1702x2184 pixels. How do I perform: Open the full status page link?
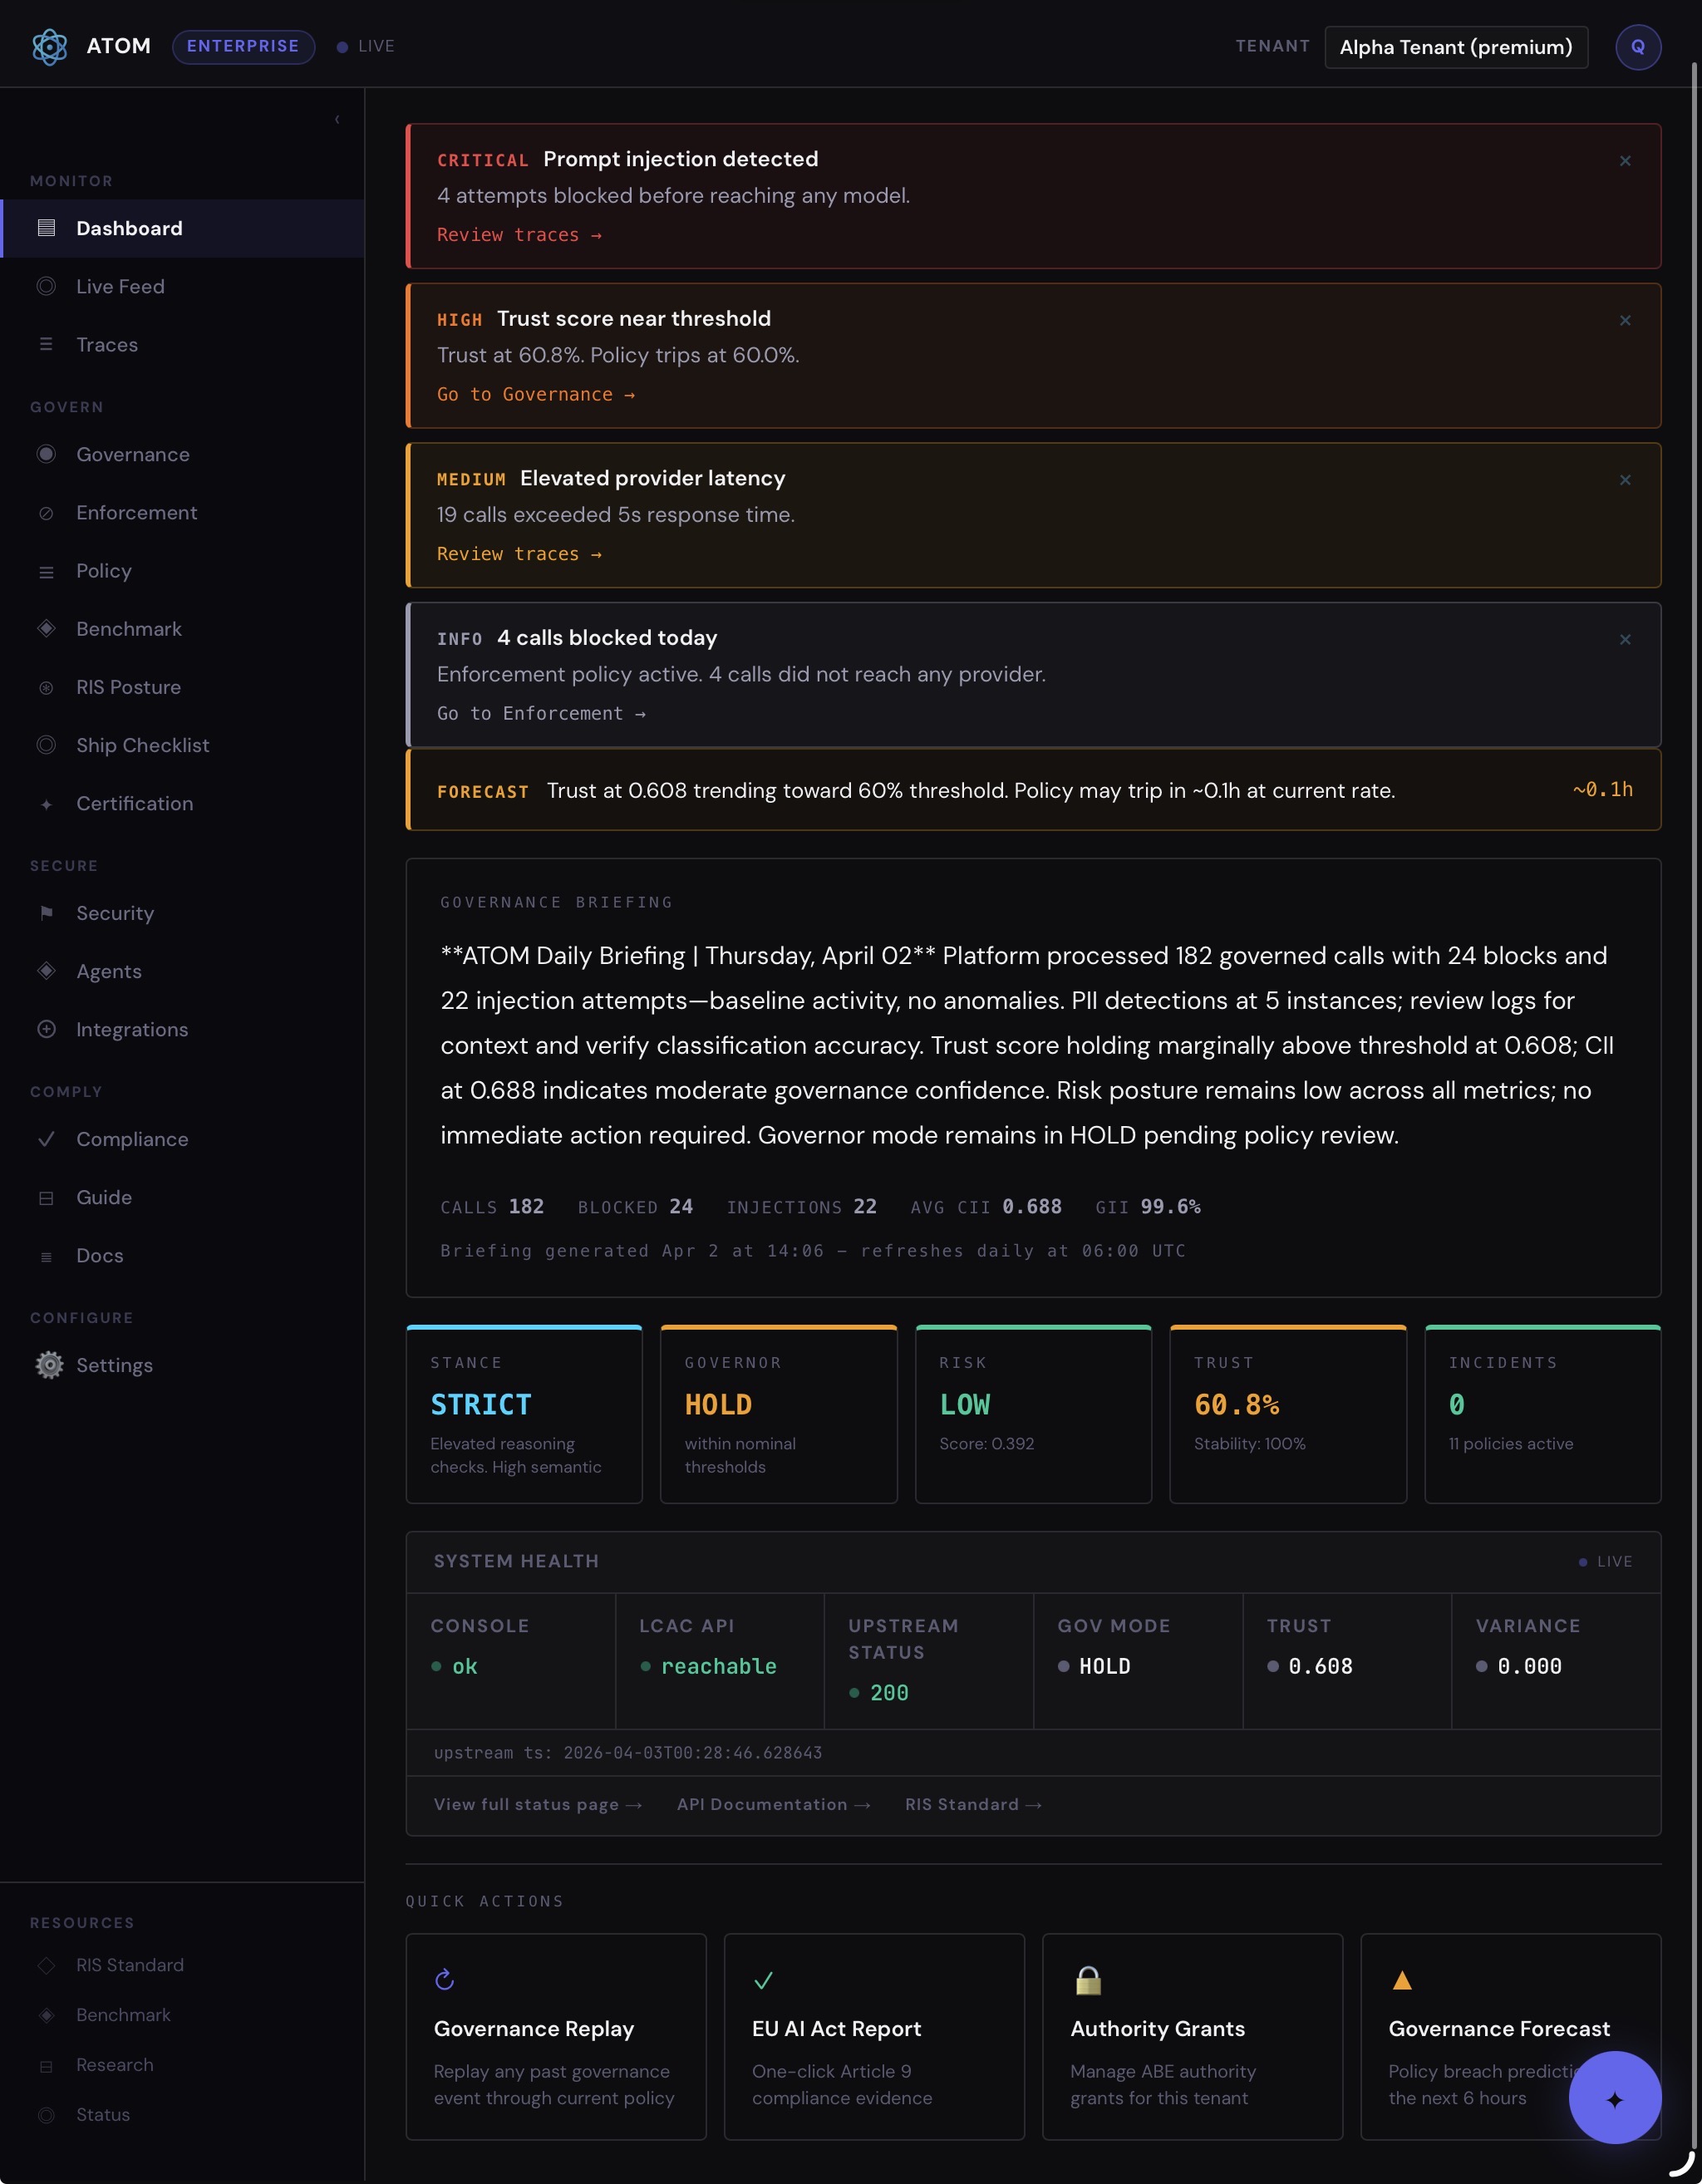538,1804
